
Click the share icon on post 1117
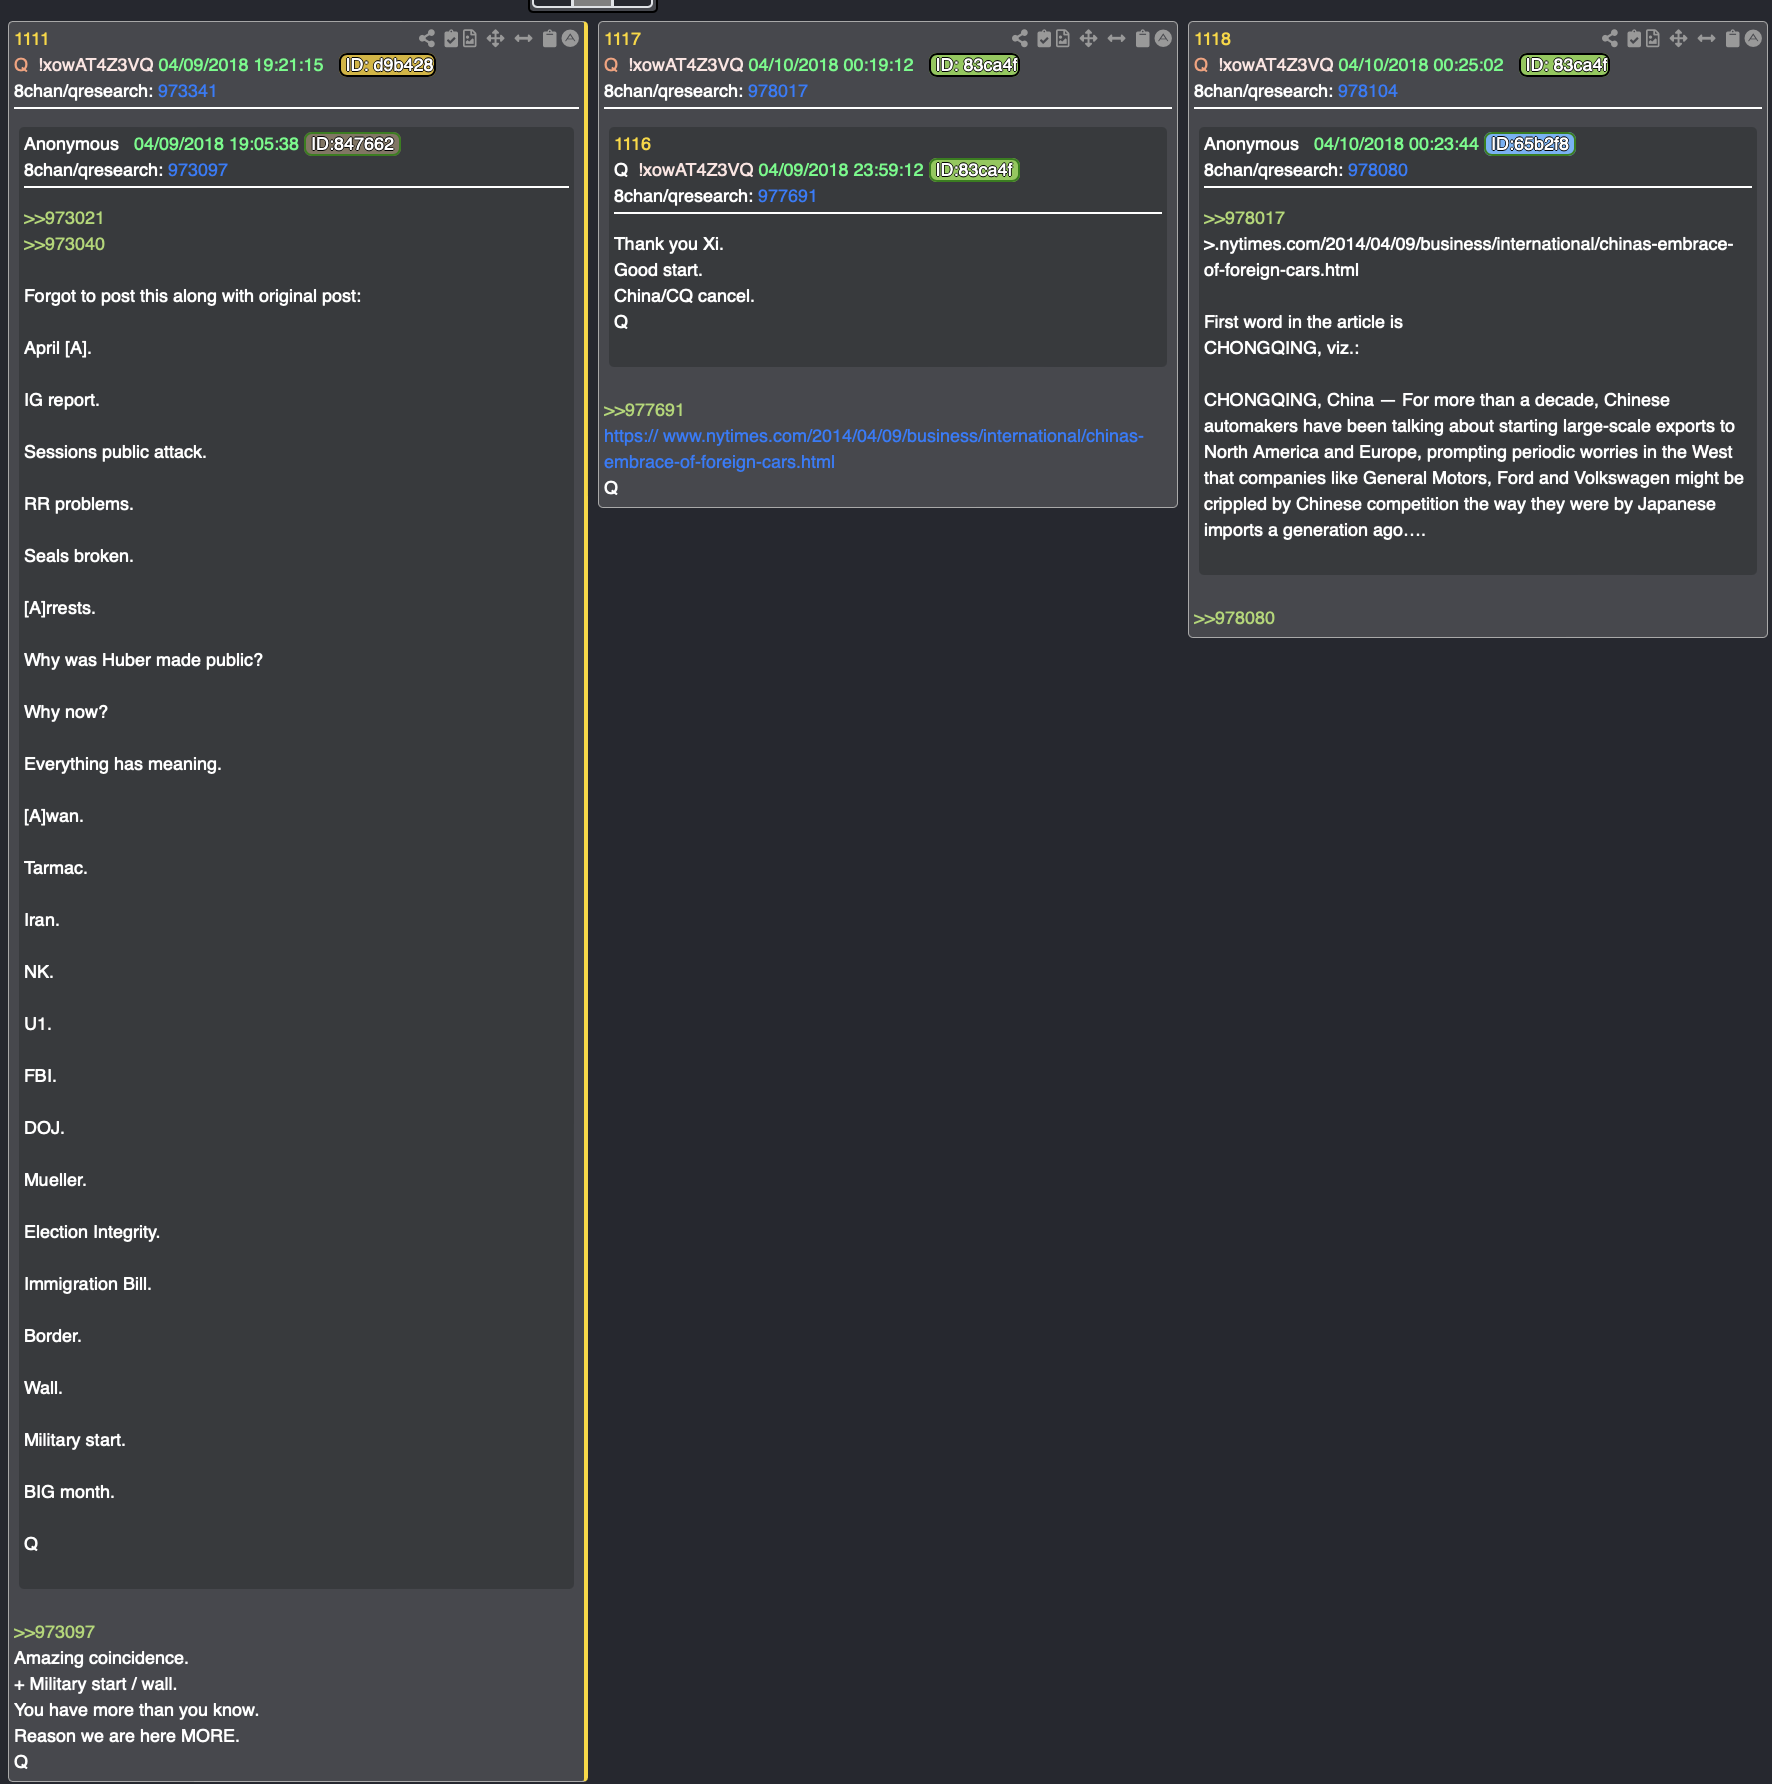tap(1020, 39)
